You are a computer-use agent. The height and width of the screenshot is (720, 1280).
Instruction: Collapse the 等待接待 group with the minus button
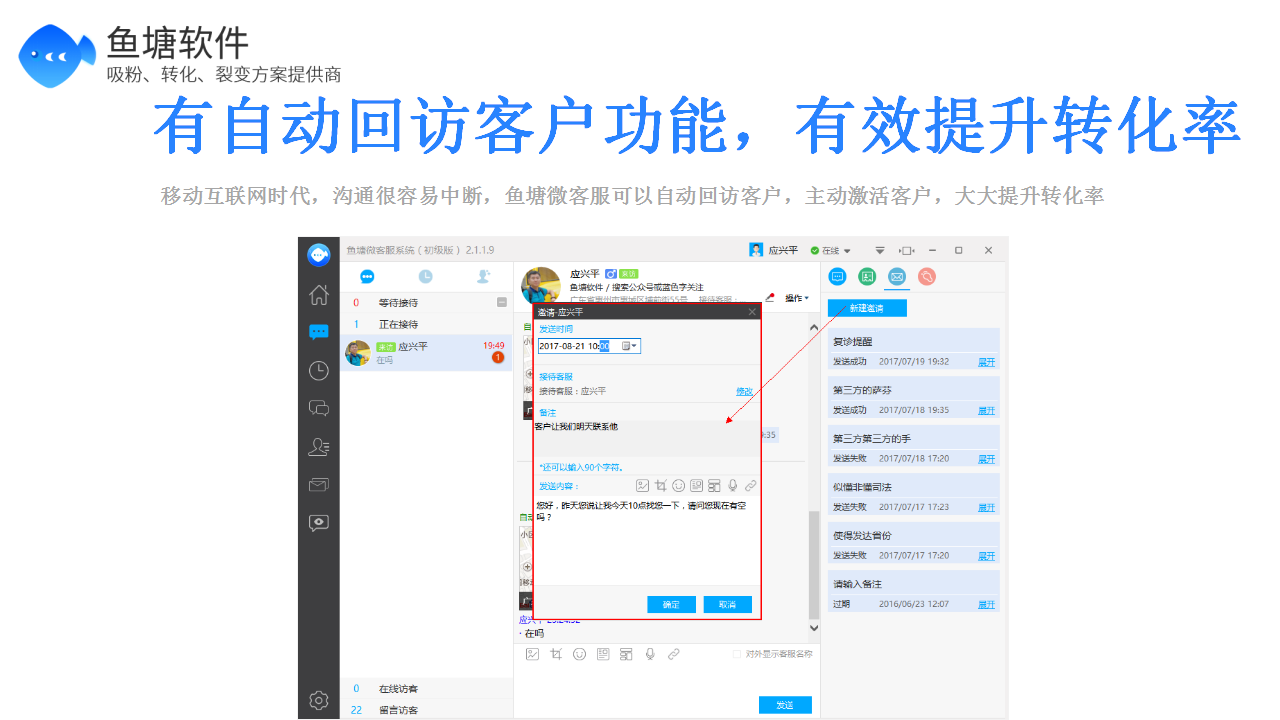pyautogui.click(x=502, y=302)
